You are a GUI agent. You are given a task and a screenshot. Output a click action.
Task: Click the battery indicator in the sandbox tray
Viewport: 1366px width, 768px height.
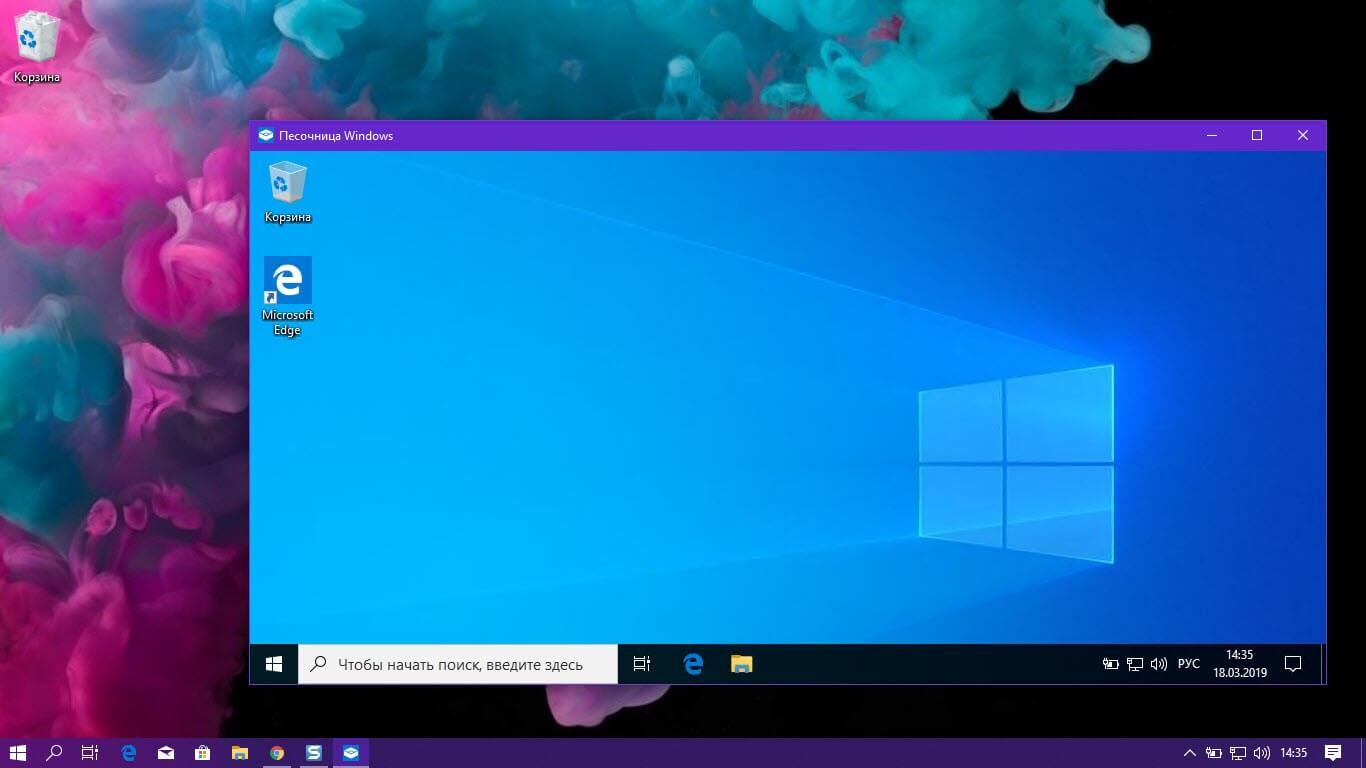1110,663
